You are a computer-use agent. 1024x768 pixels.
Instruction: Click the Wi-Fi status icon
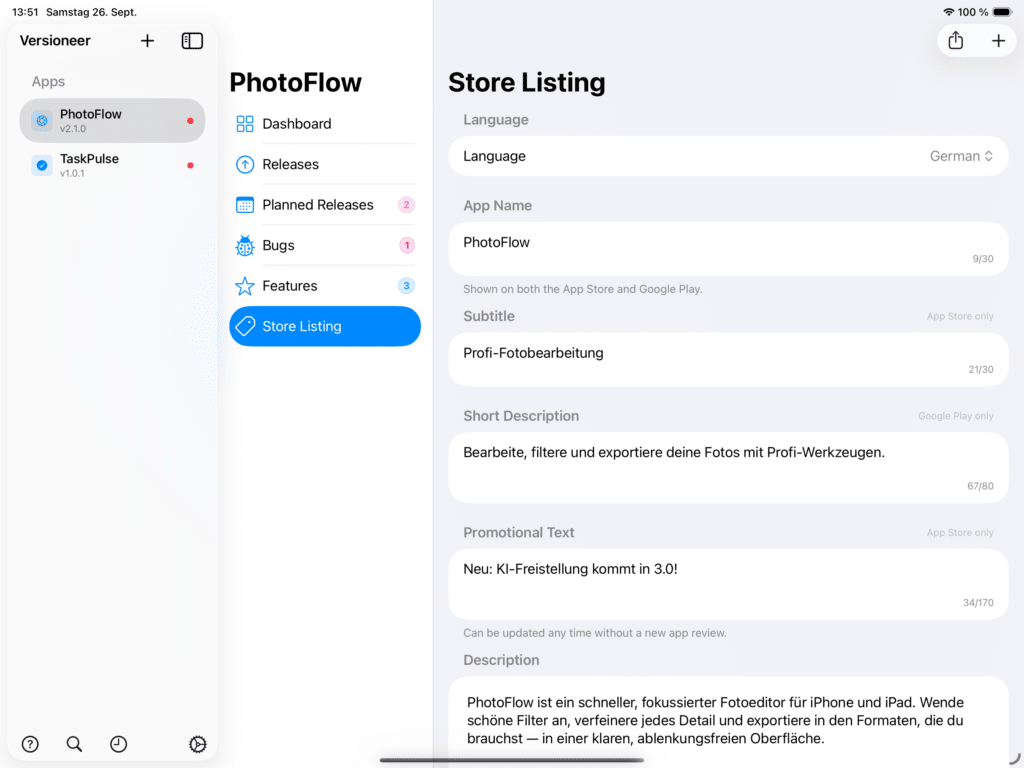point(948,12)
